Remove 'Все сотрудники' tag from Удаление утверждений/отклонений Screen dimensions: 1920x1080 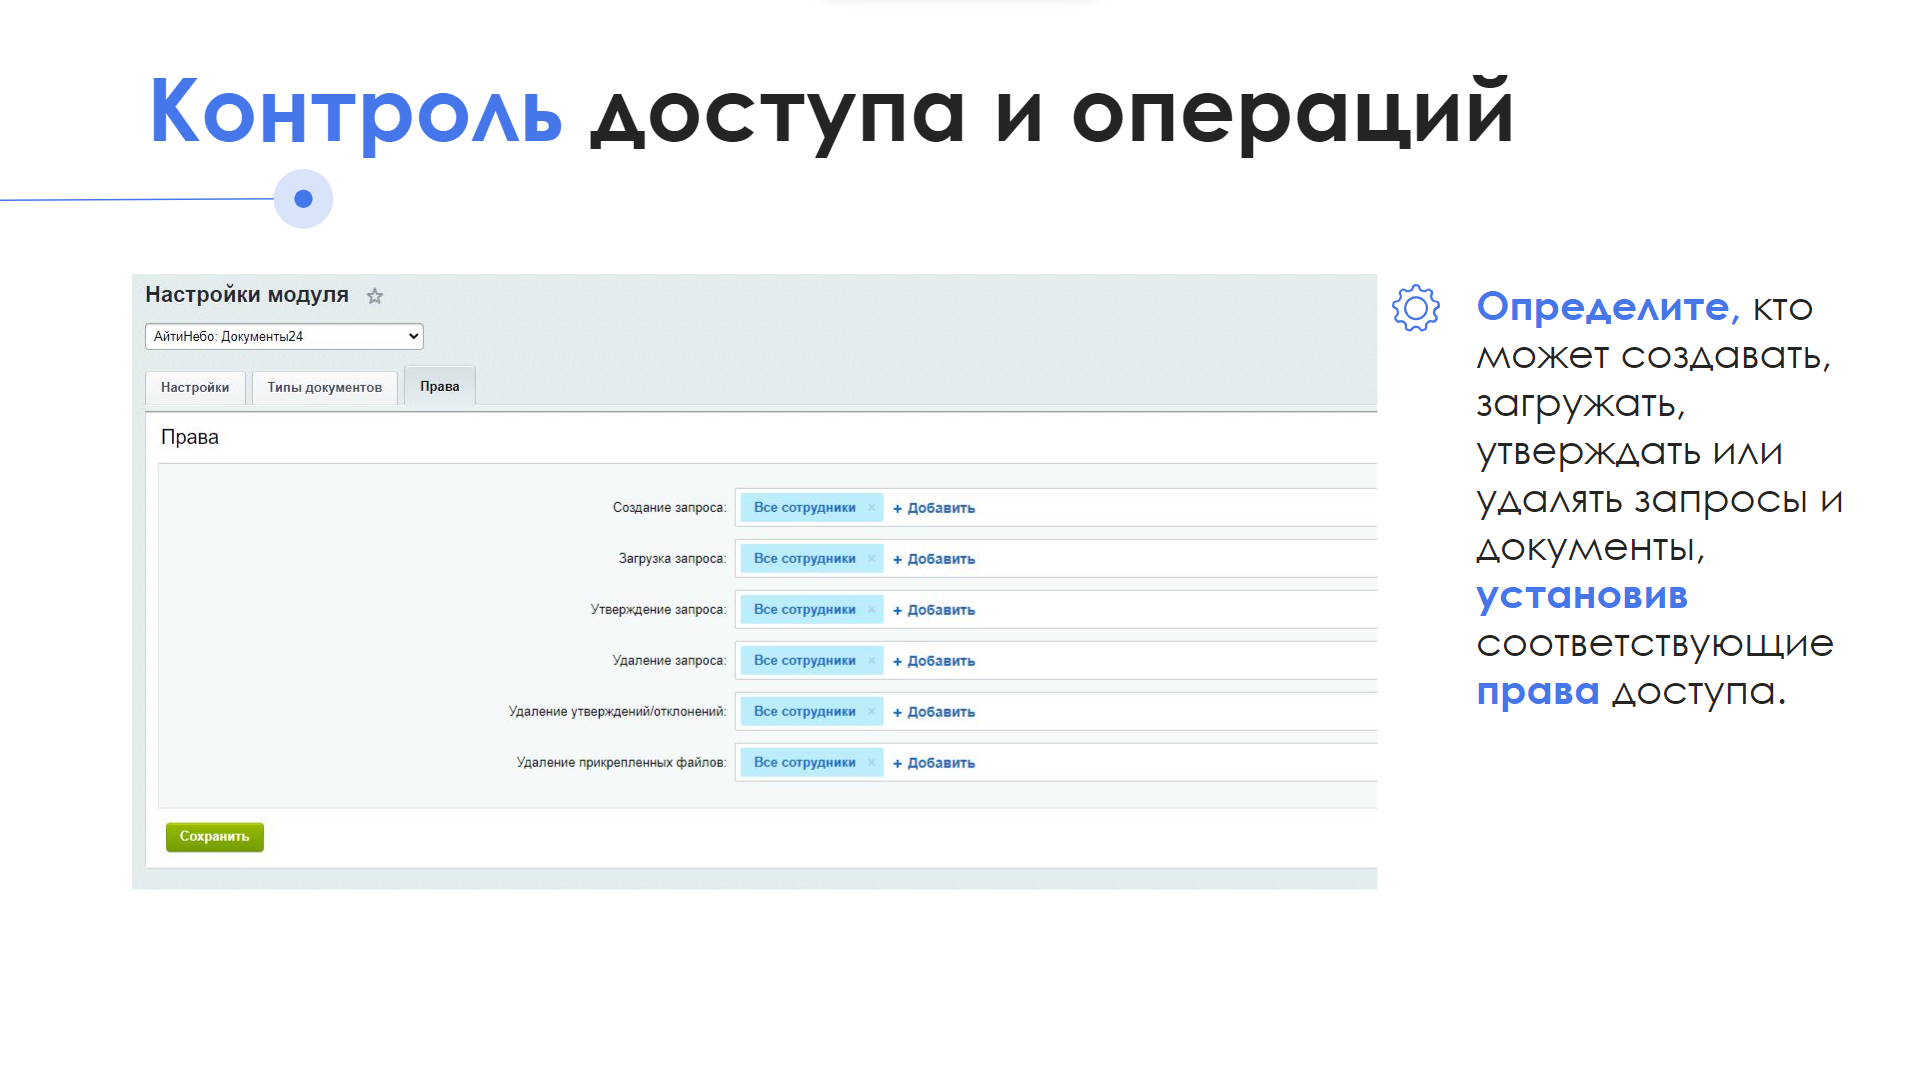pos(871,712)
